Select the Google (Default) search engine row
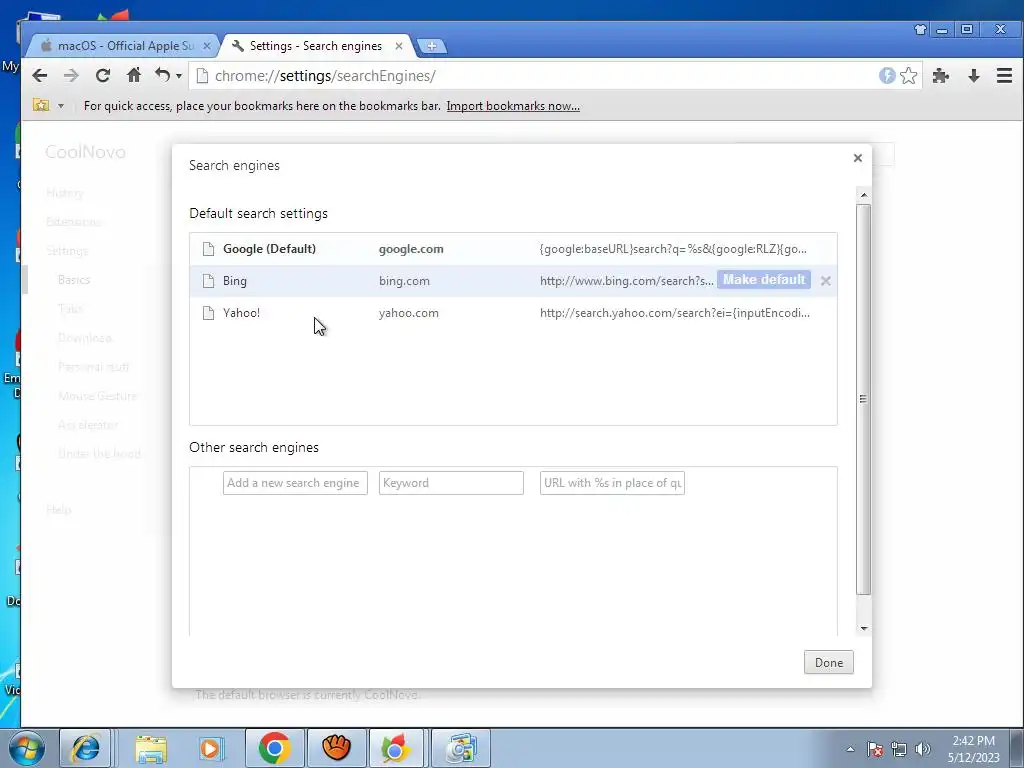This screenshot has height=768, width=1024. (x=513, y=249)
